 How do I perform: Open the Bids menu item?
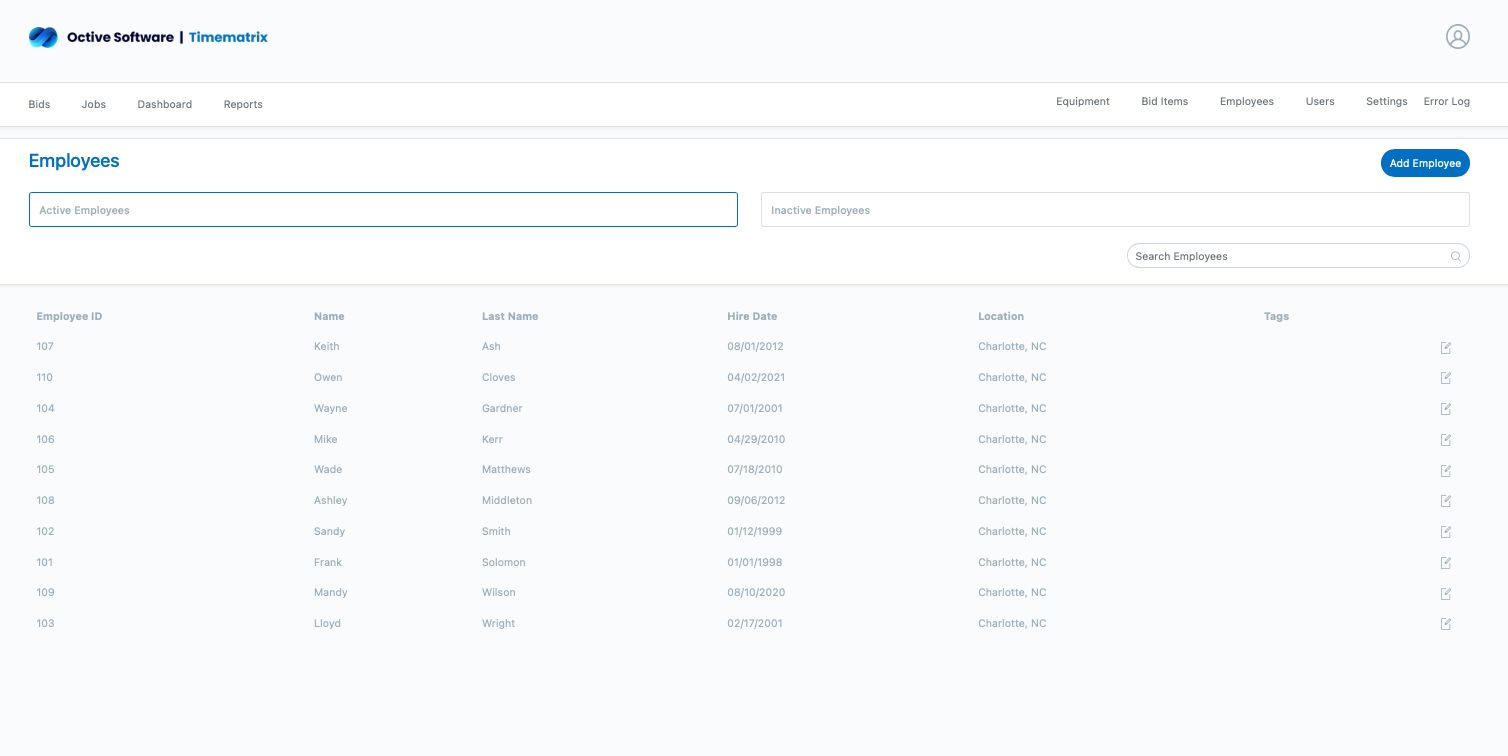39,104
